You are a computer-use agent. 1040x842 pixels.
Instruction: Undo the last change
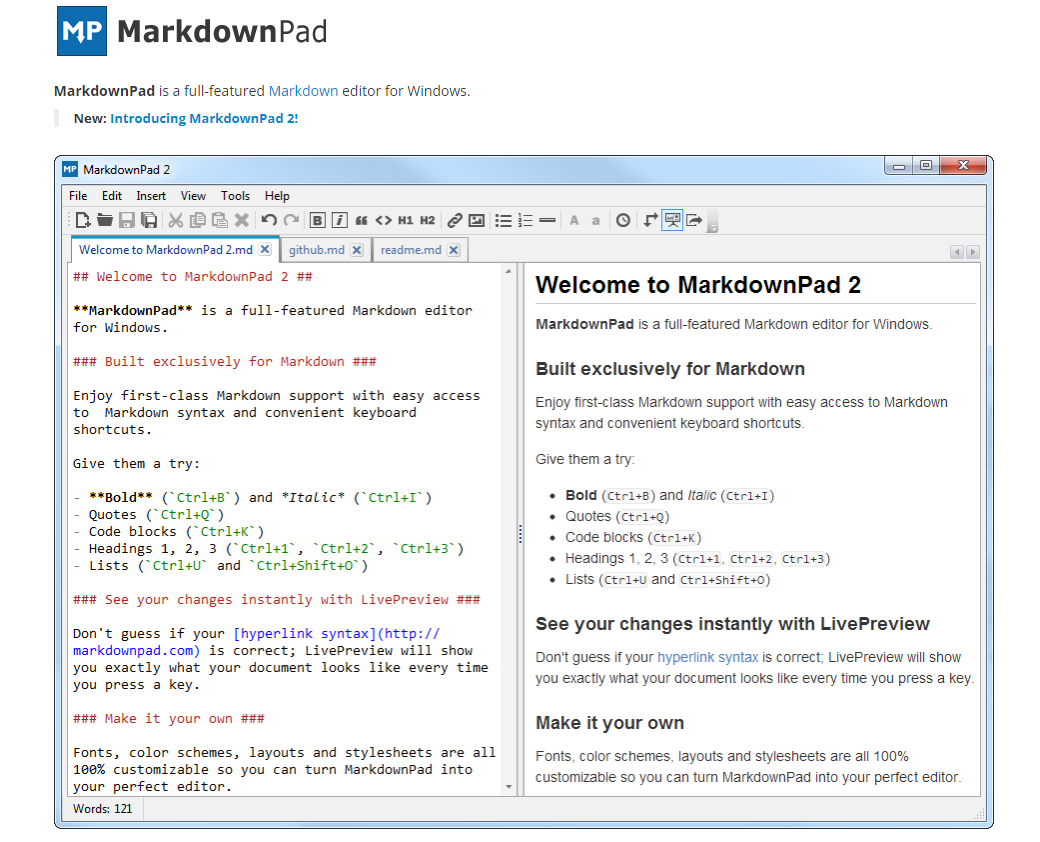(x=269, y=220)
